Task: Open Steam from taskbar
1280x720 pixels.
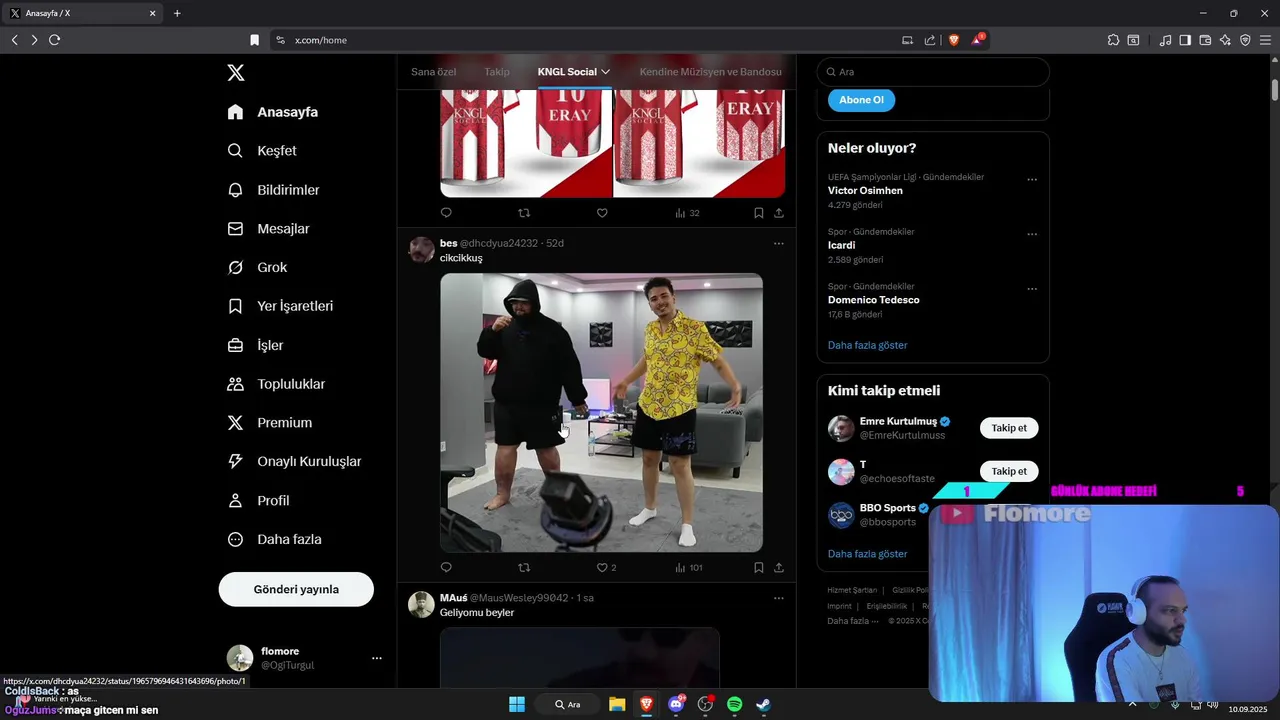Action: tap(763, 704)
